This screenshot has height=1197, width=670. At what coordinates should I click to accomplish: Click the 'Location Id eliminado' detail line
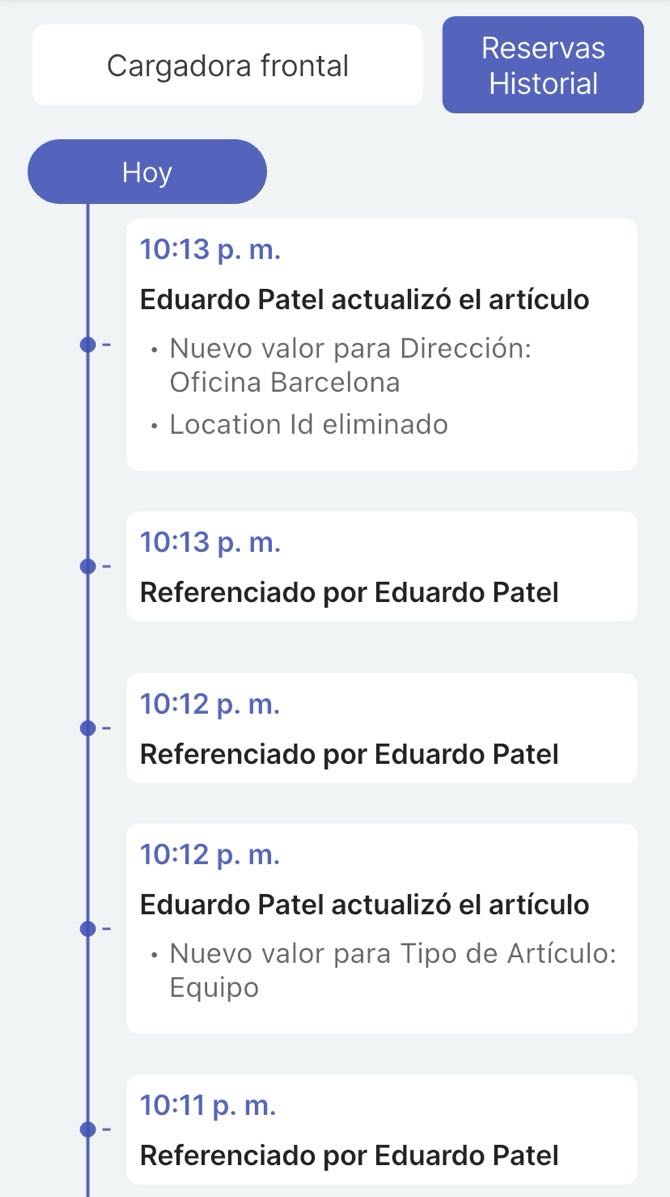click(x=308, y=424)
